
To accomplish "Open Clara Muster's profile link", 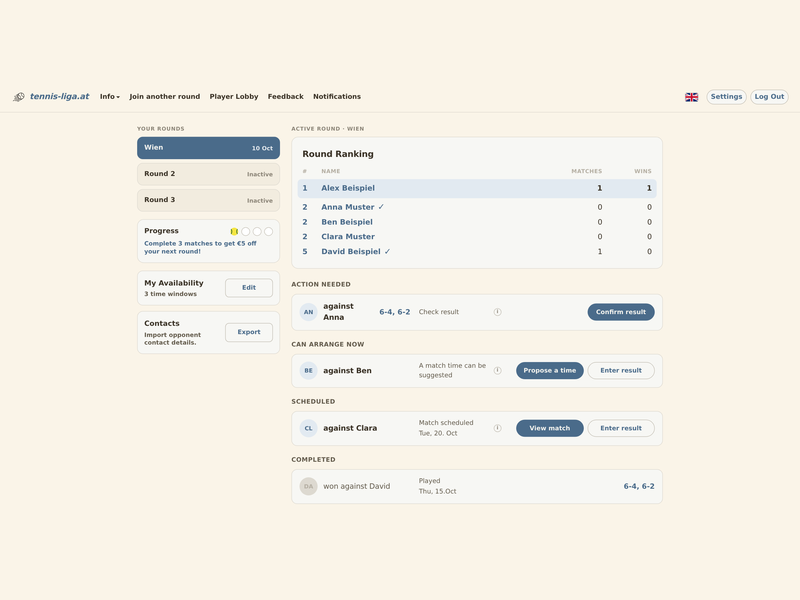I will click(348, 237).
